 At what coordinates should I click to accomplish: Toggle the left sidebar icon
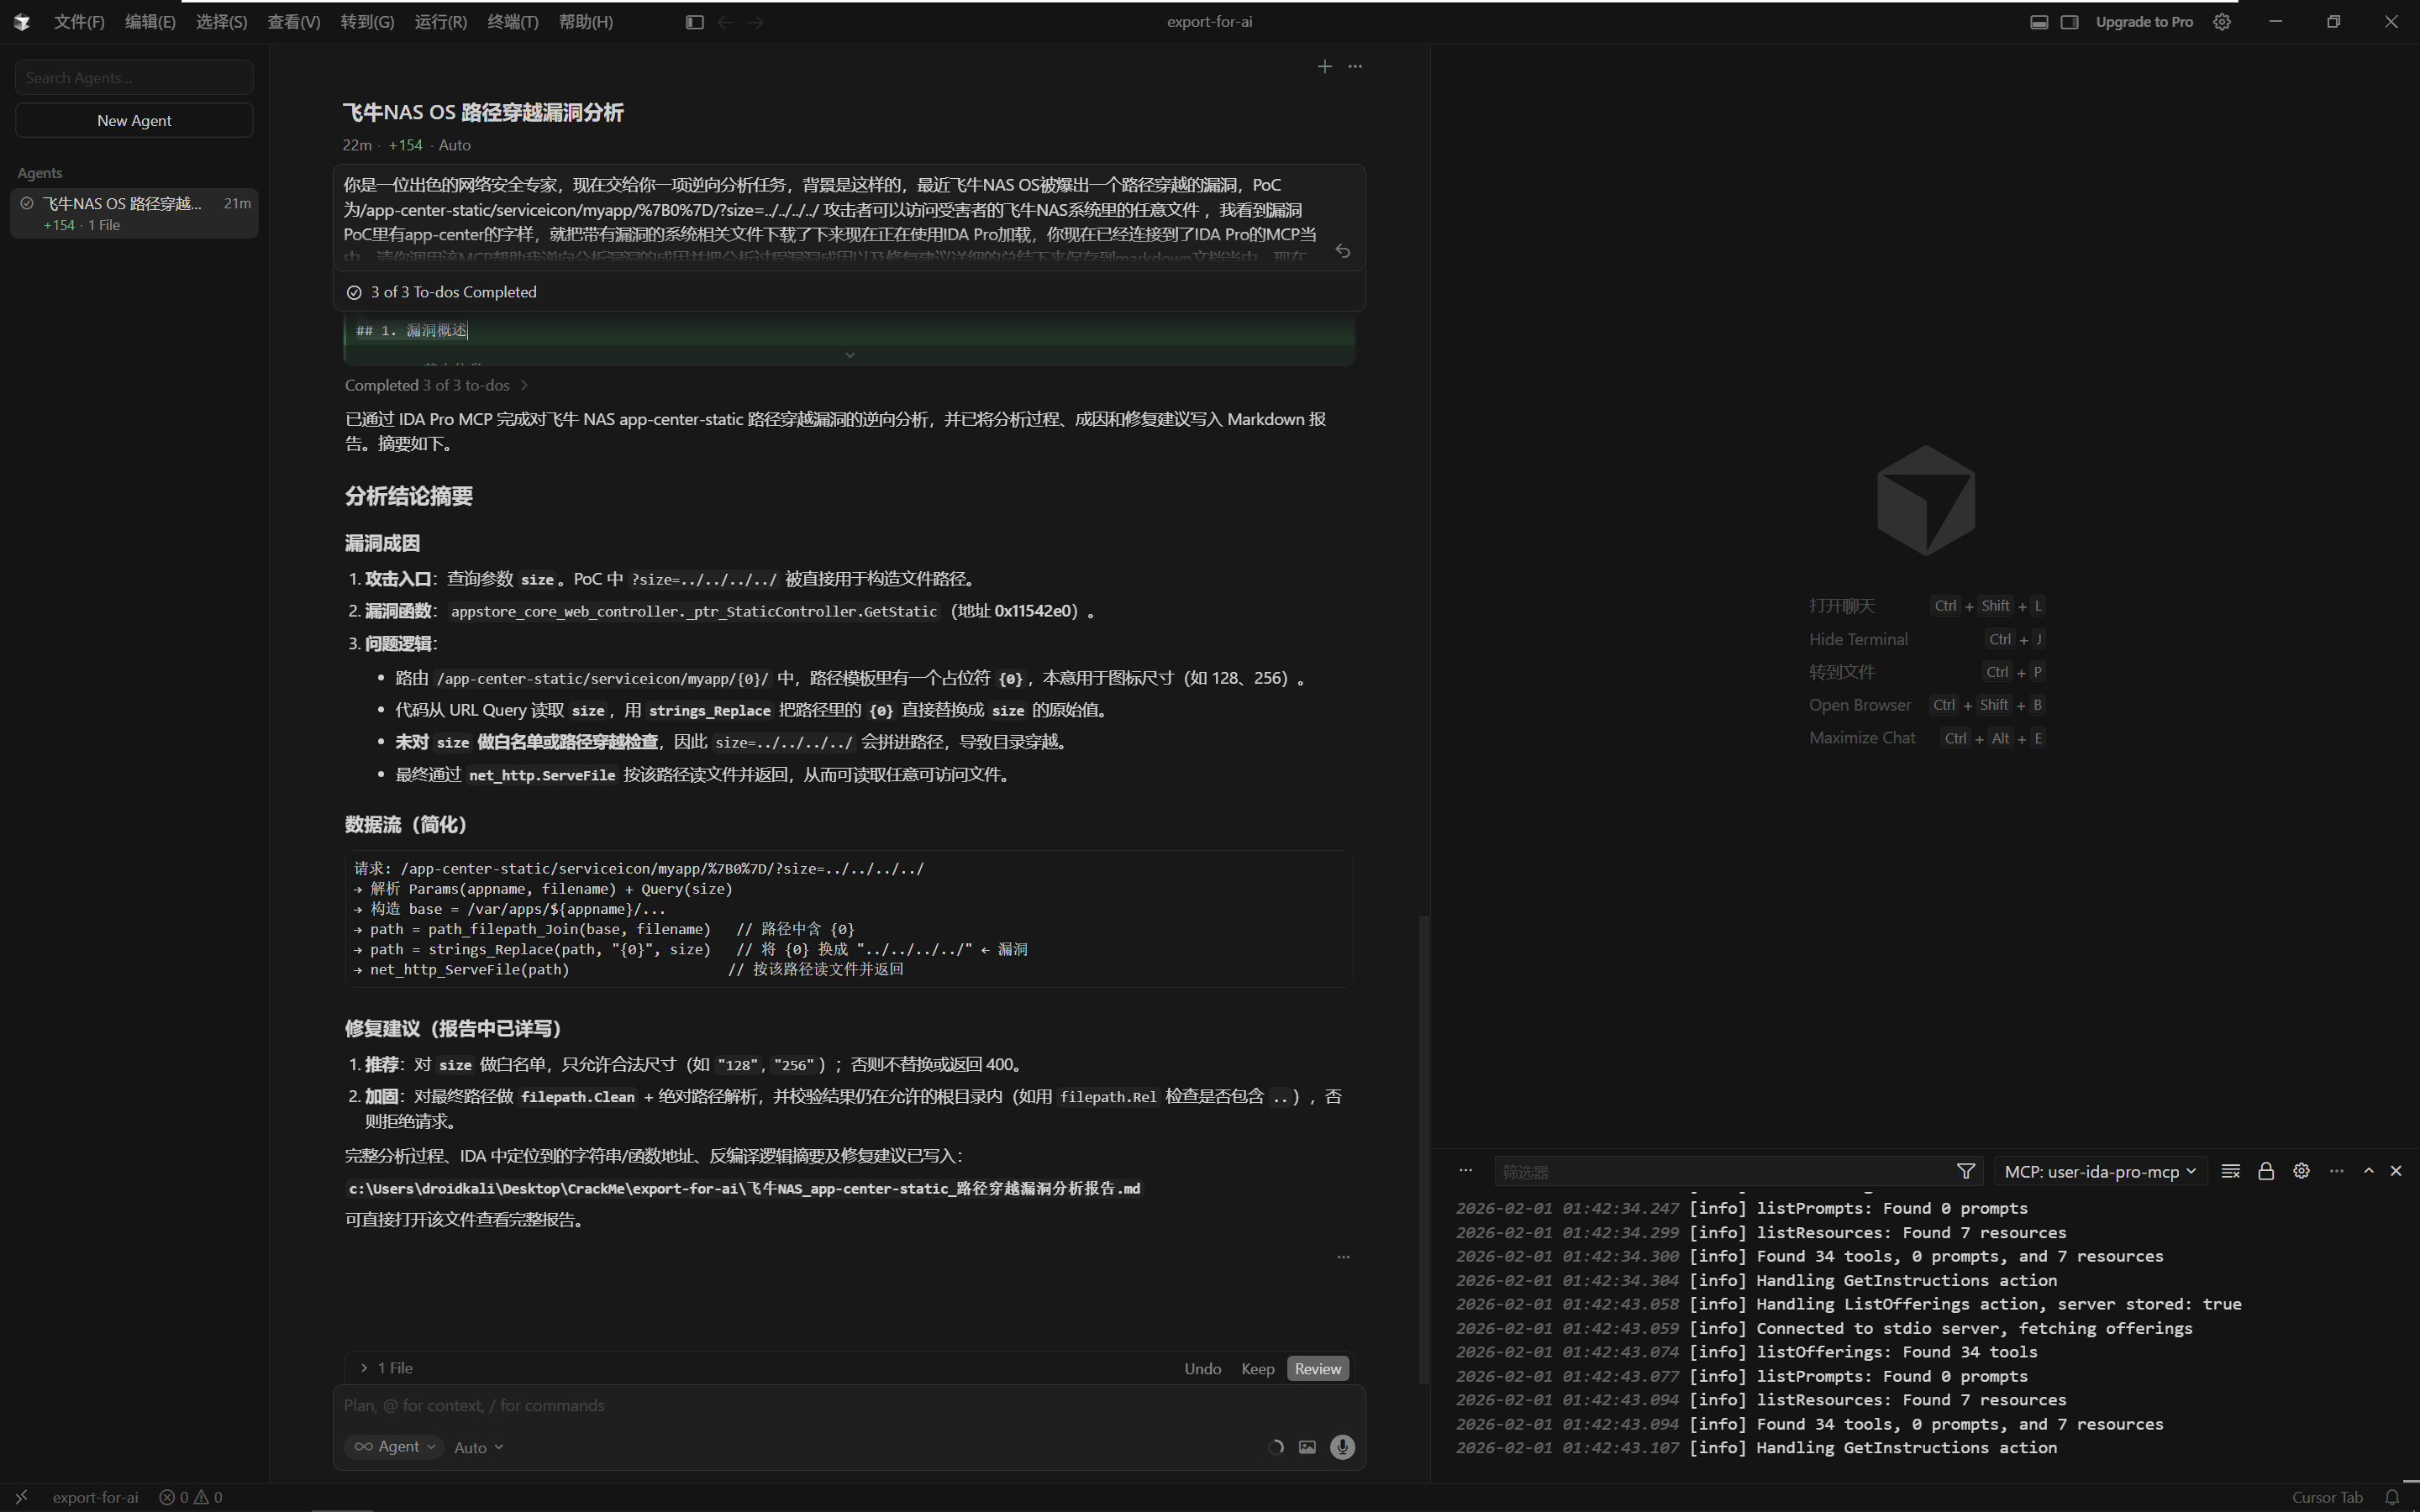click(694, 22)
